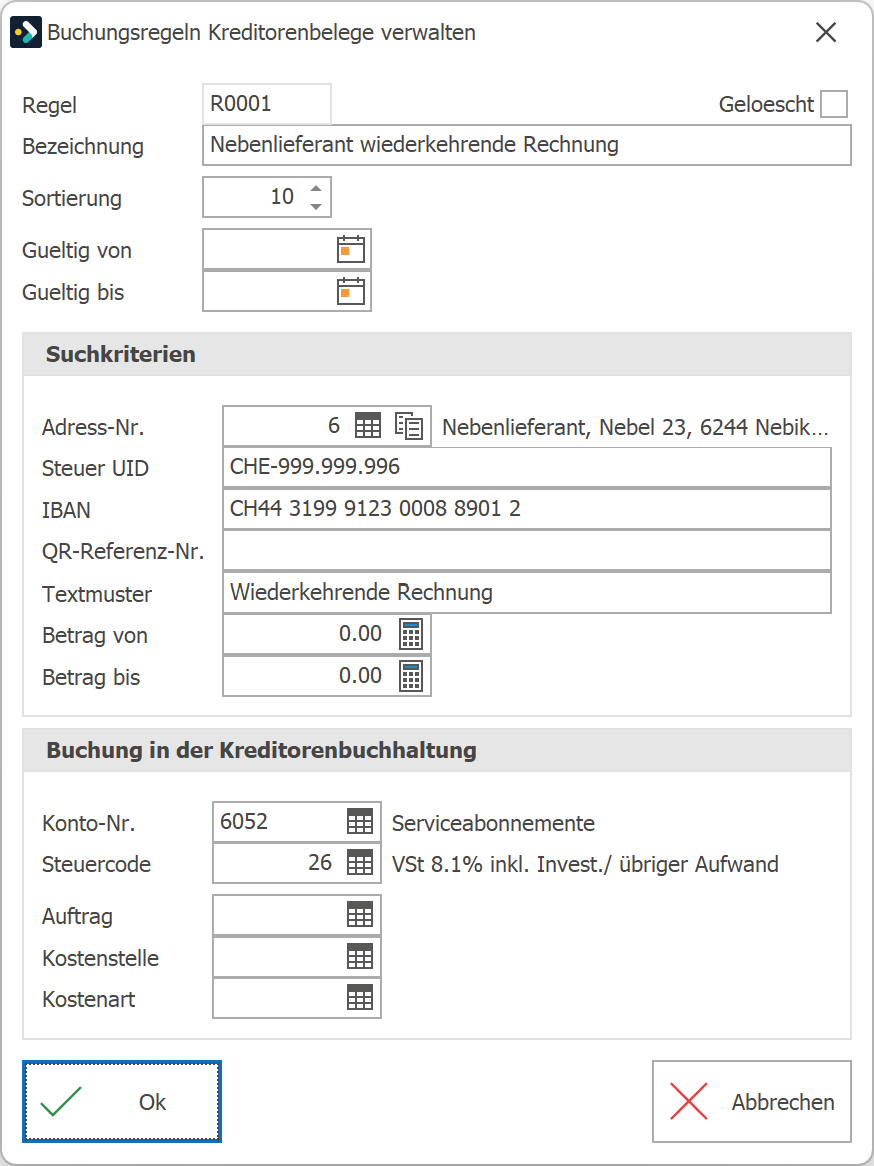Screen dimensions: 874x1166
Task: Open calculator for Betrag von
Action: [411, 634]
